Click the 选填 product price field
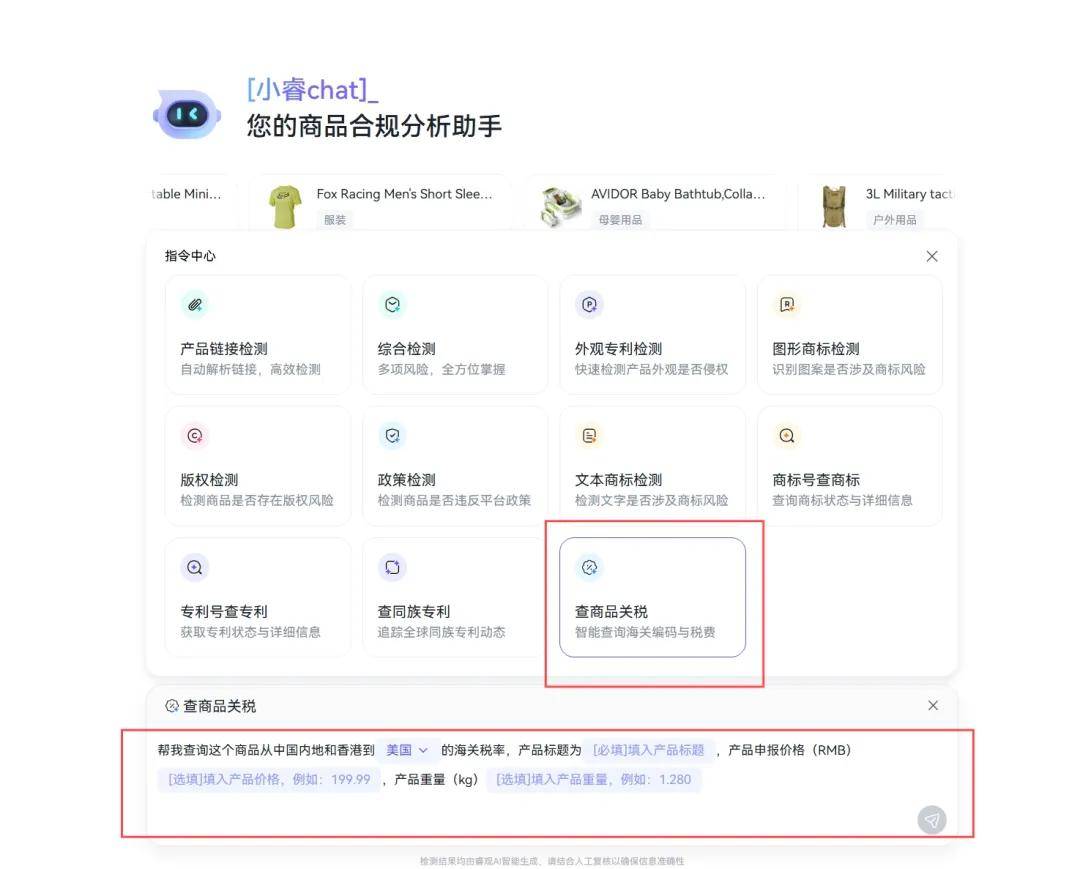 pos(269,779)
